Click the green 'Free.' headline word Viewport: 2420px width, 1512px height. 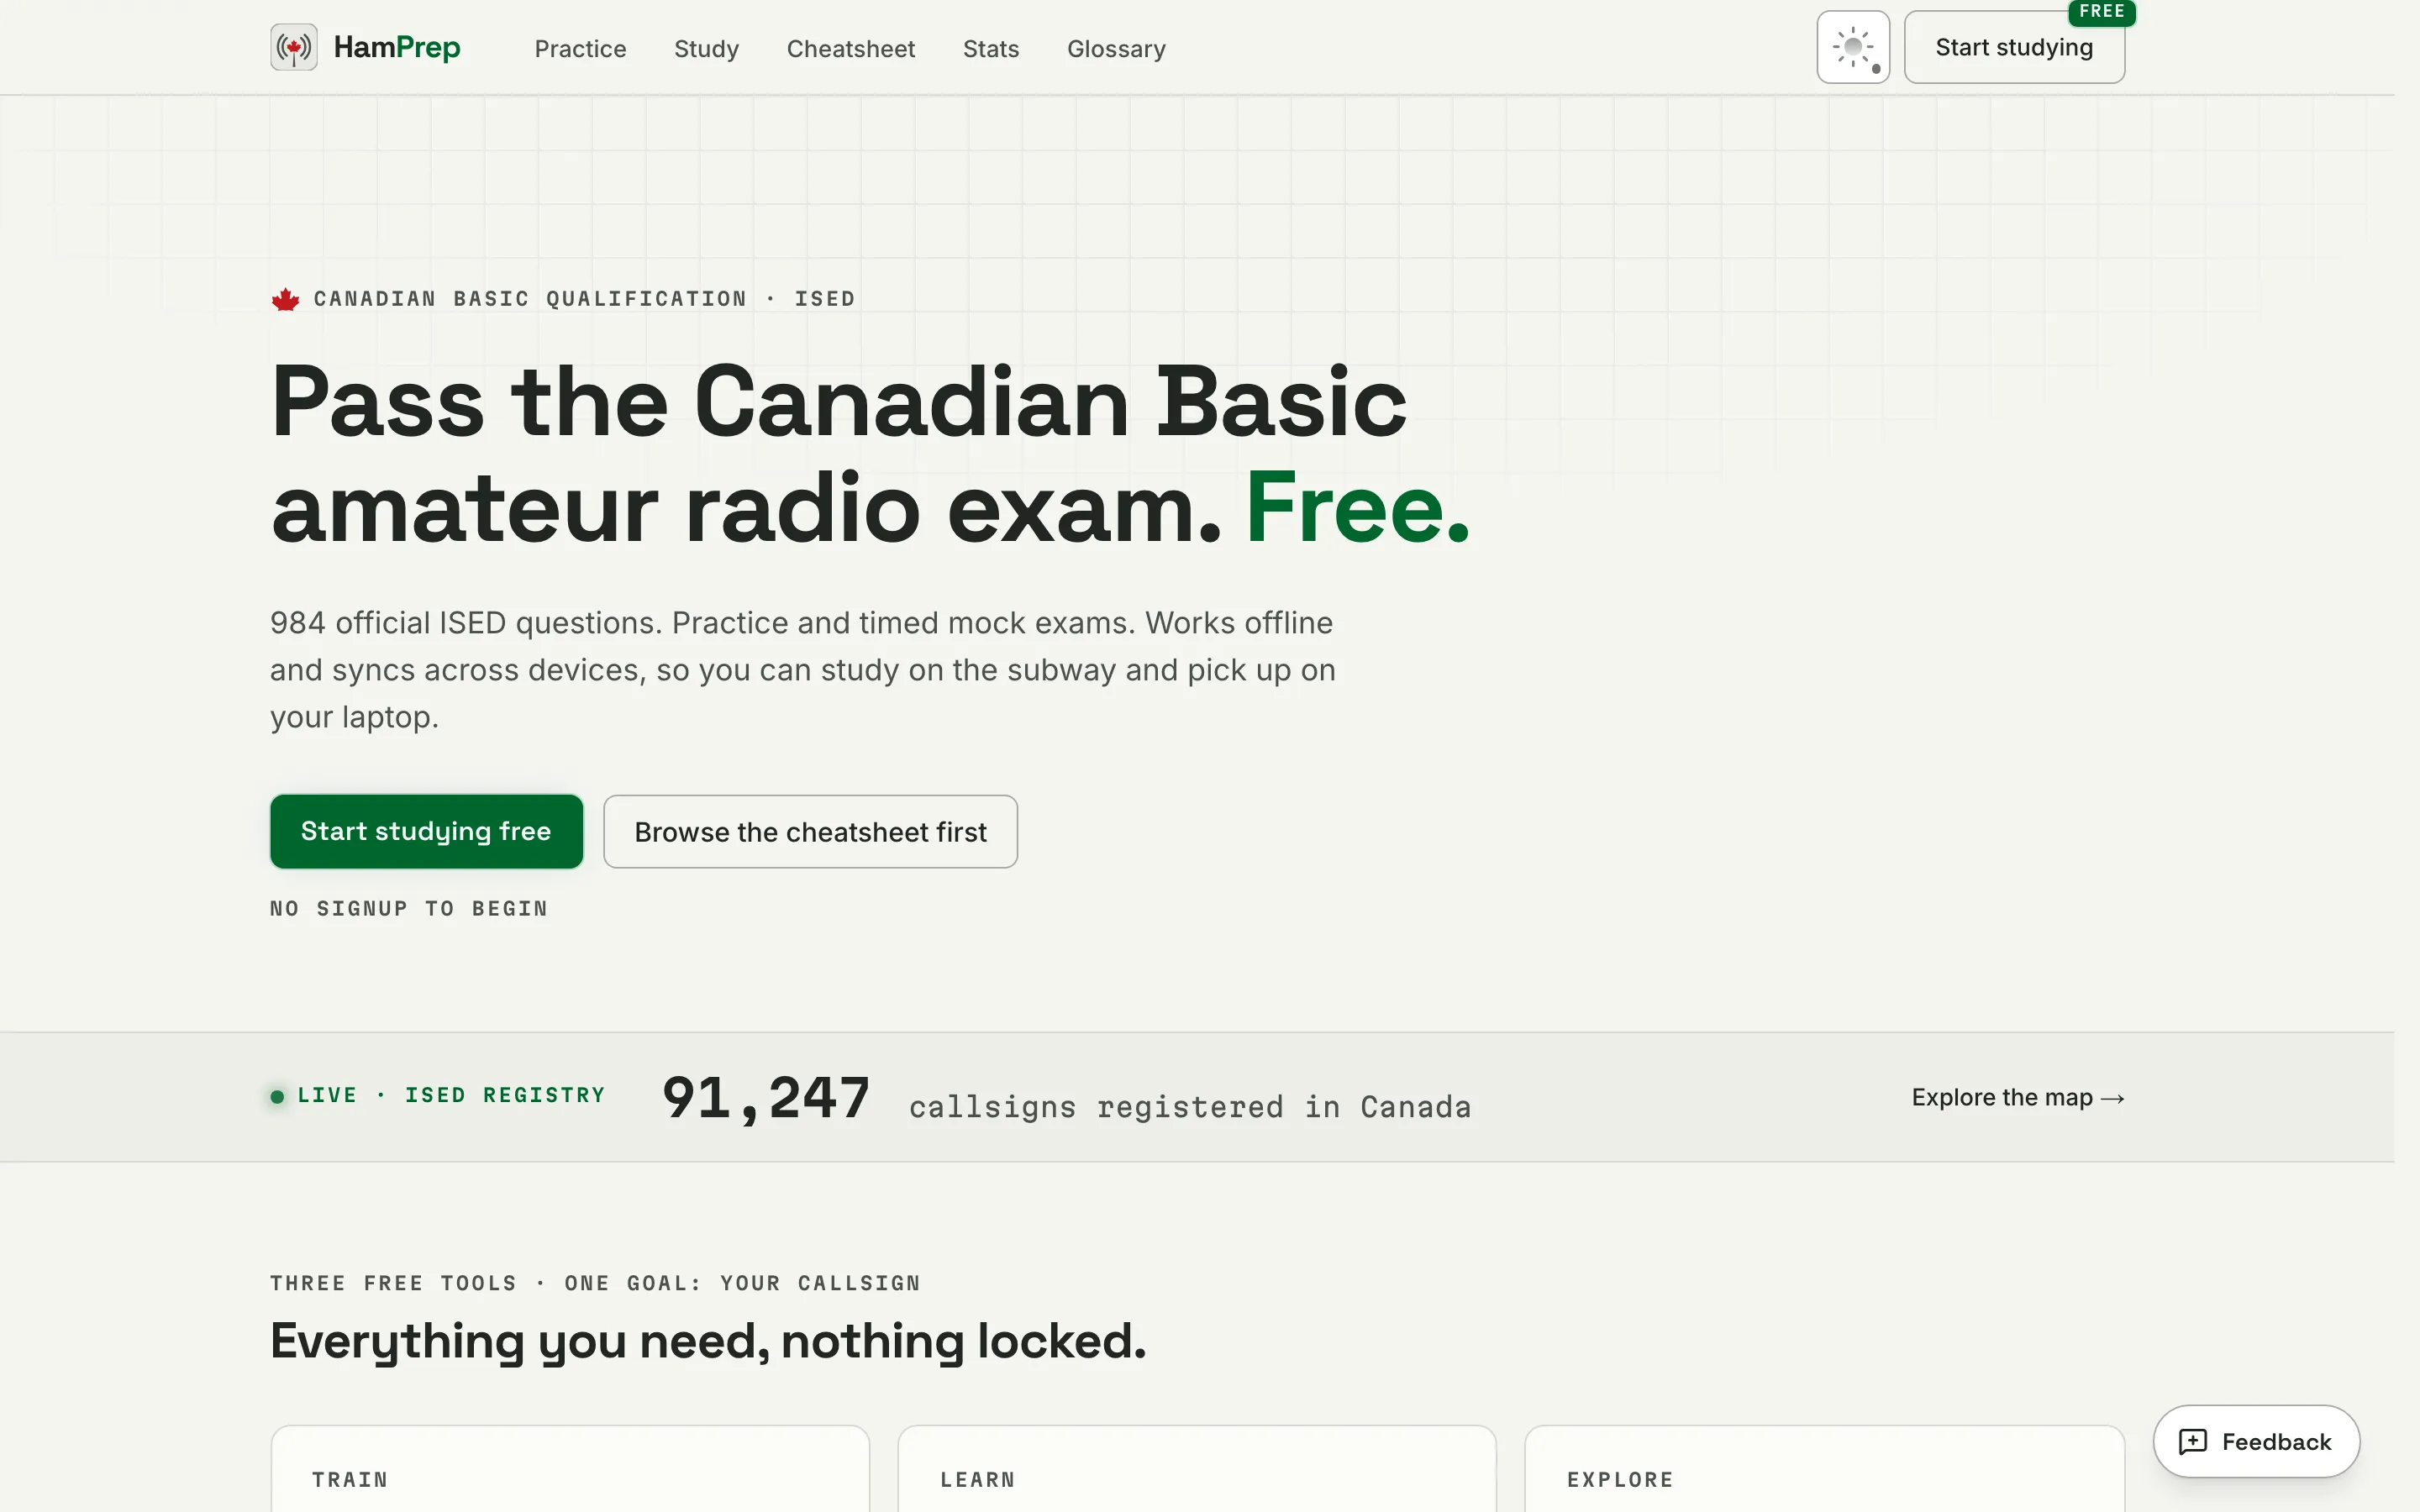point(1357,508)
